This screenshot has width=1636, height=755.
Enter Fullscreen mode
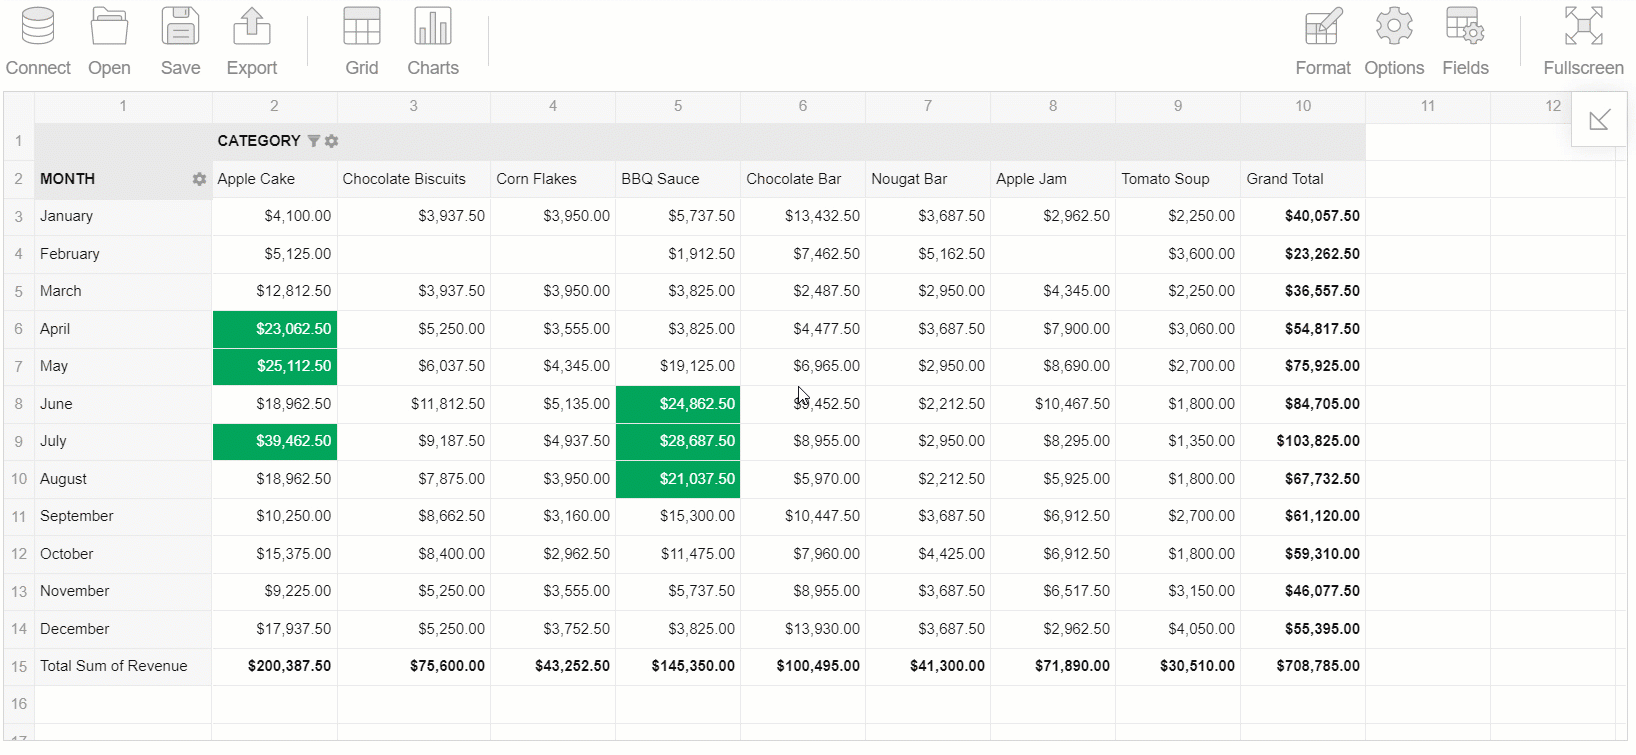1583,41
